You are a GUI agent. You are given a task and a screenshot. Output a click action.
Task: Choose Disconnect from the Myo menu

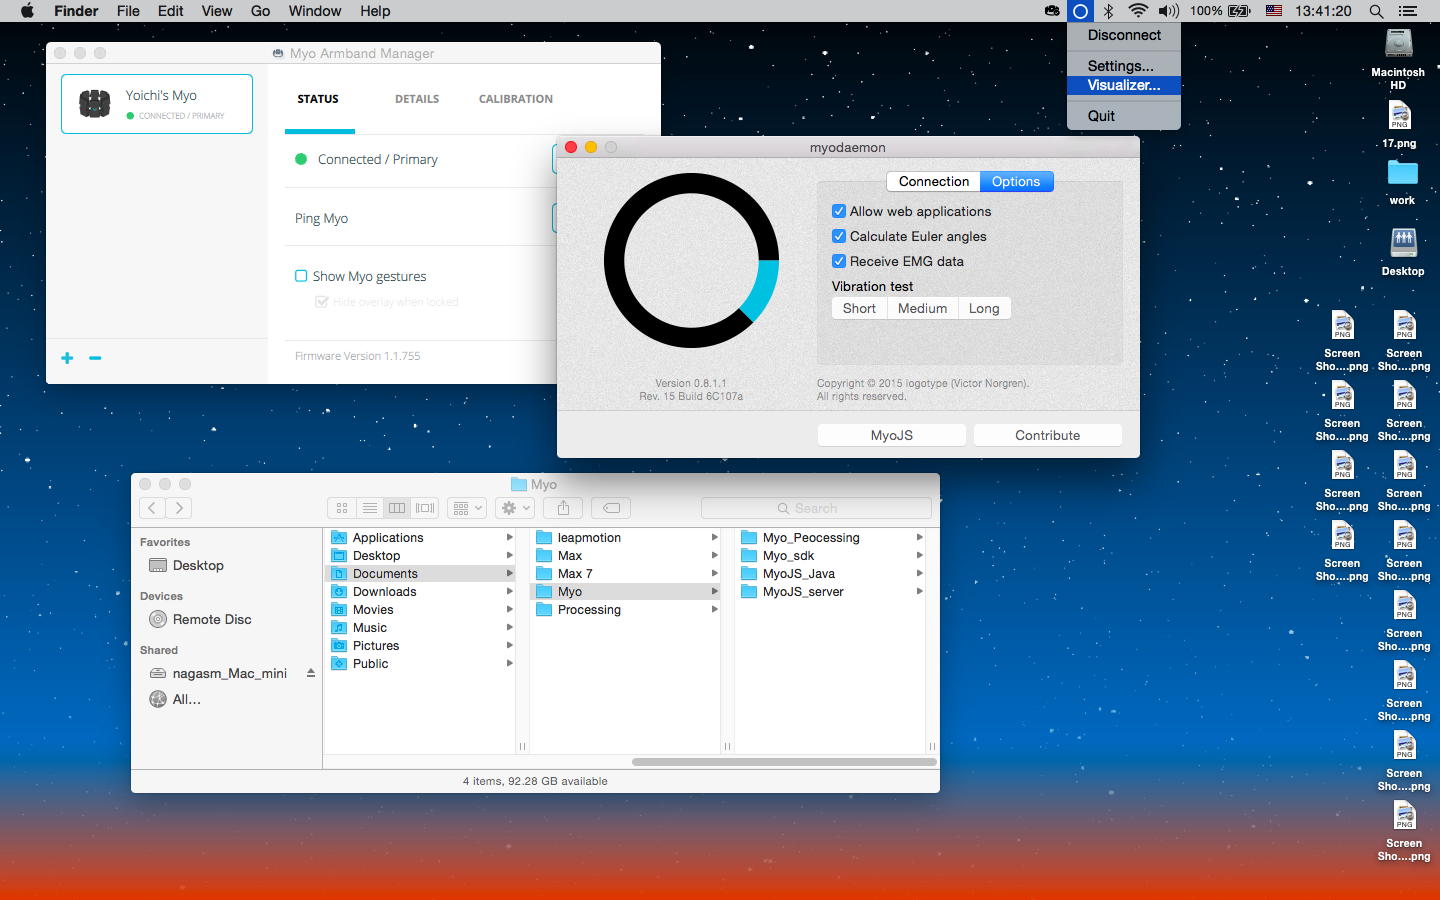1124,35
